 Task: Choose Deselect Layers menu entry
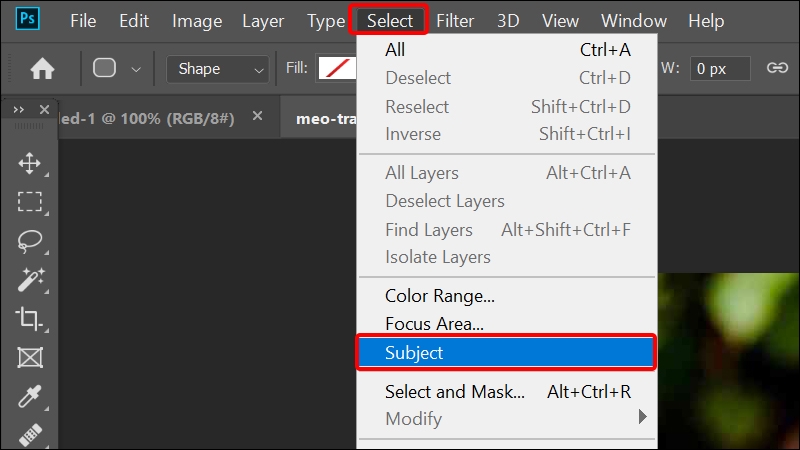[x=507, y=201]
